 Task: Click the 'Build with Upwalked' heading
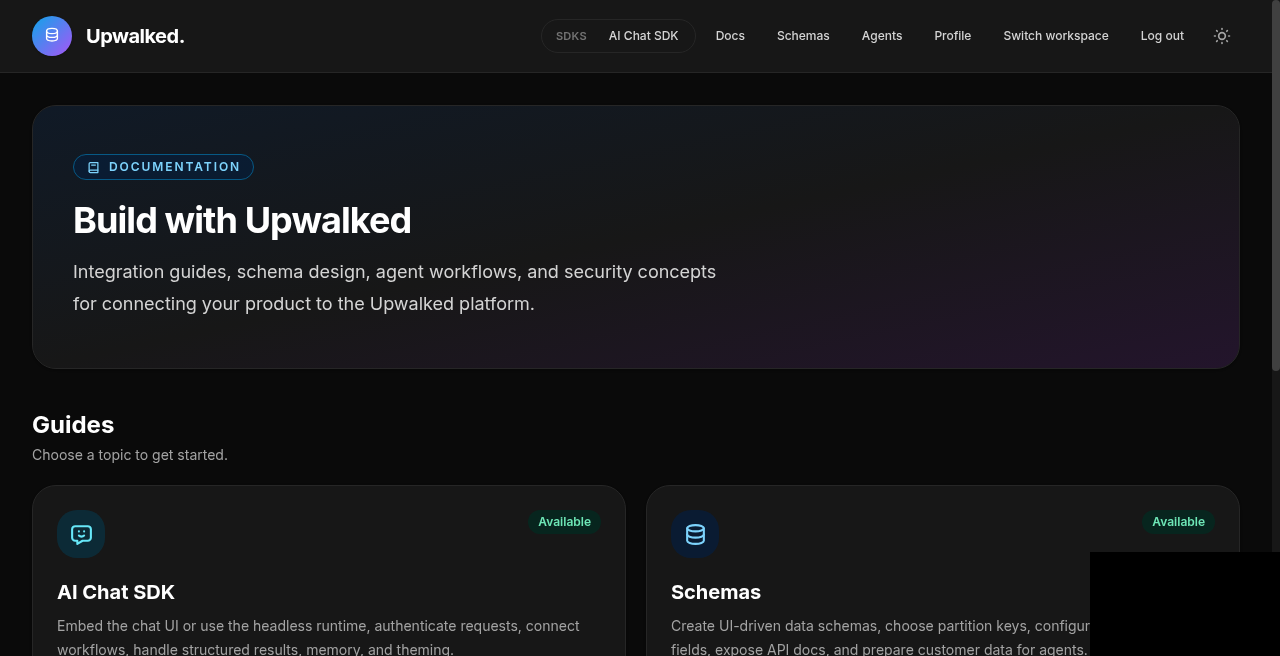point(242,220)
